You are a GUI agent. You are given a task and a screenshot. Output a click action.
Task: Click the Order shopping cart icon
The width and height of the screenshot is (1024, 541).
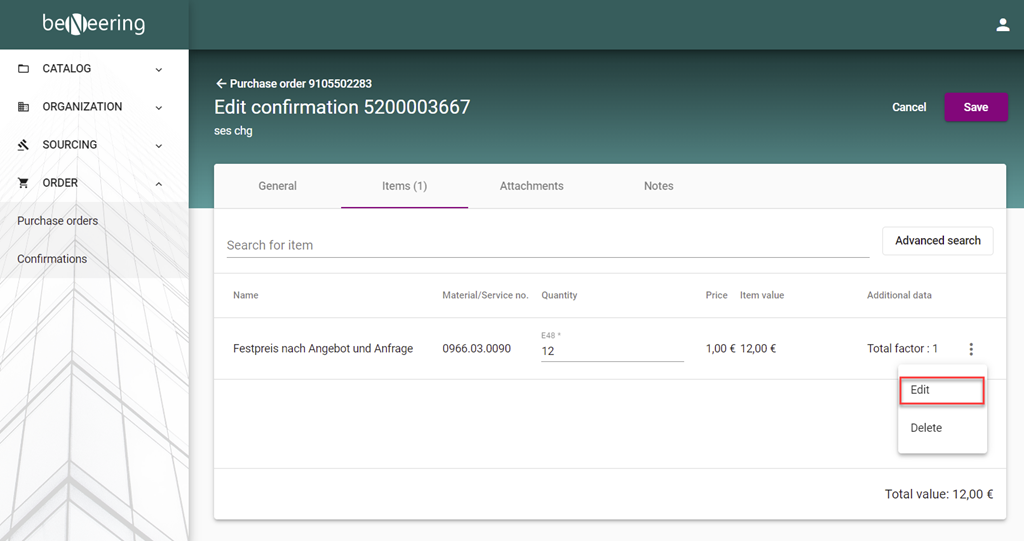click(24, 183)
